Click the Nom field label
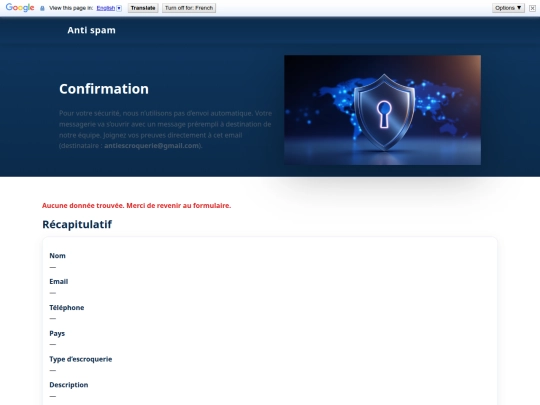The height and width of the screenshot is (405, 540). [57, 256]
